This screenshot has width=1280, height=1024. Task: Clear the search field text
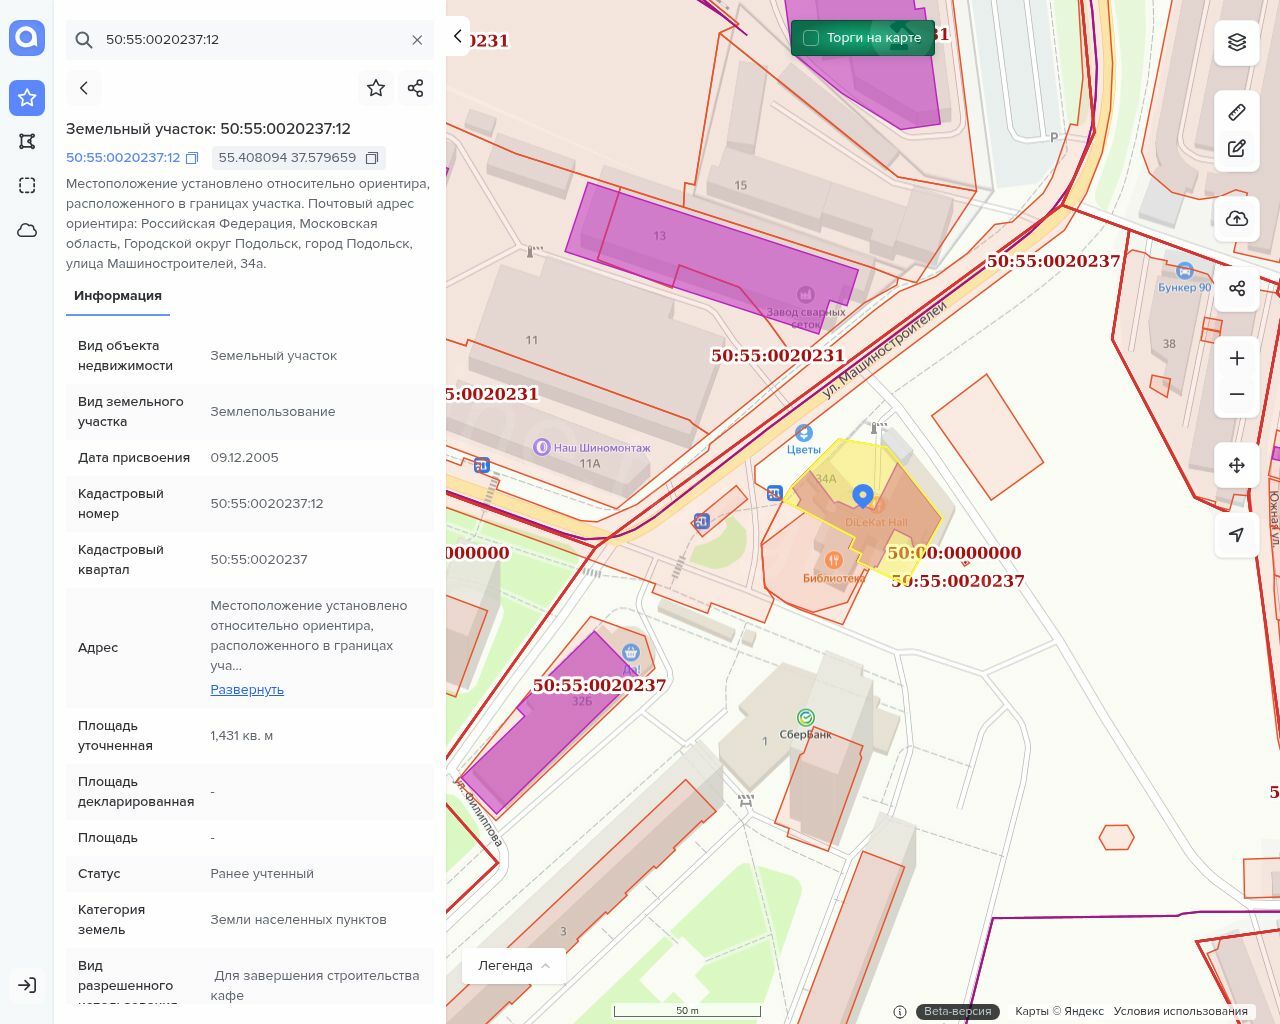[417, 40]
